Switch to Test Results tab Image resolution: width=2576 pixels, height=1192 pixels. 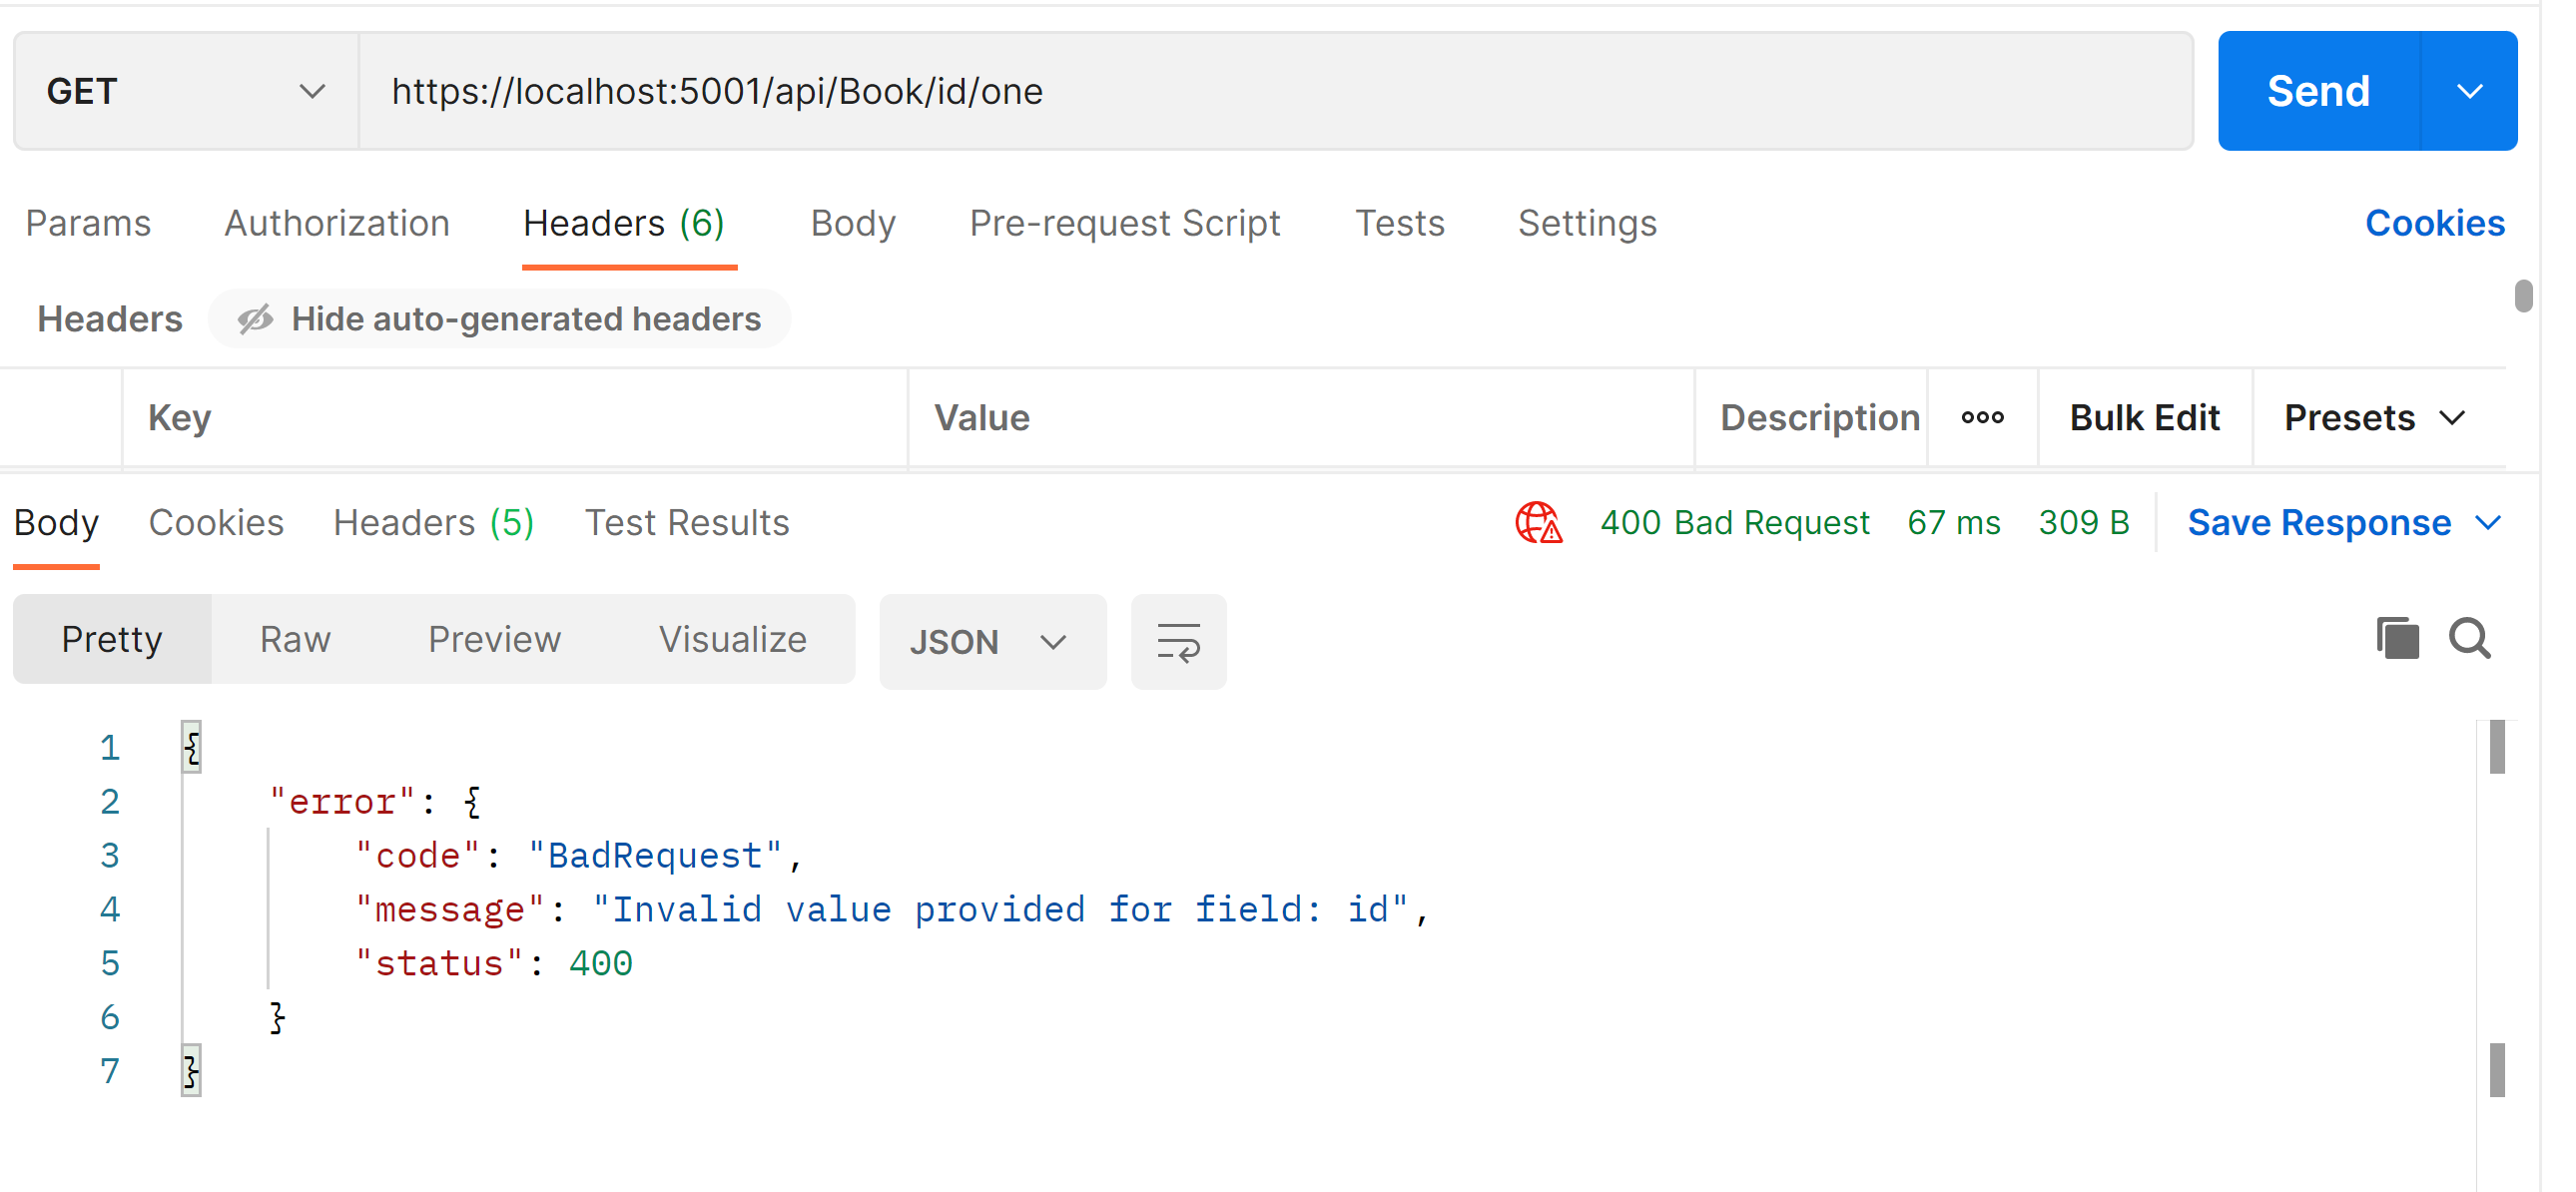pyautogui.click(x=687, y=522)
